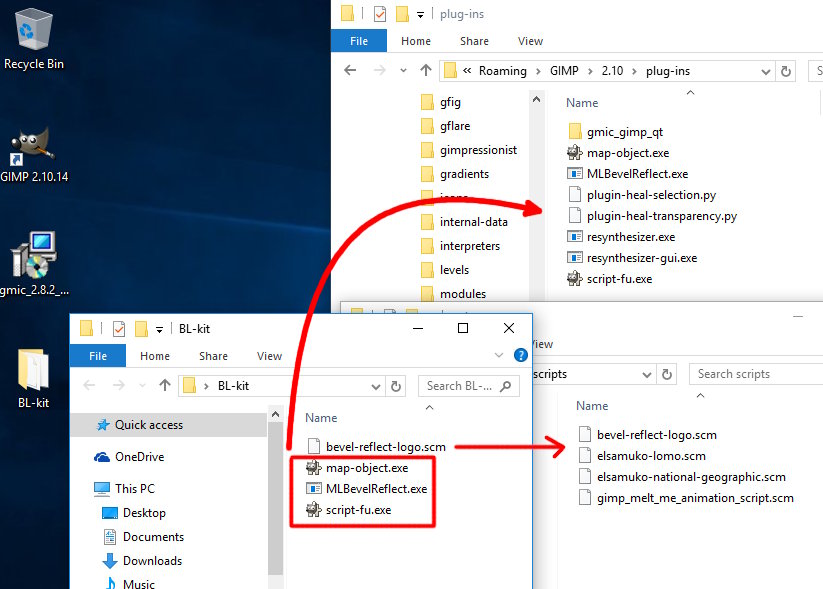Expand address bar history in scripts window
This screenshot has width=823, height=589.
647,375
